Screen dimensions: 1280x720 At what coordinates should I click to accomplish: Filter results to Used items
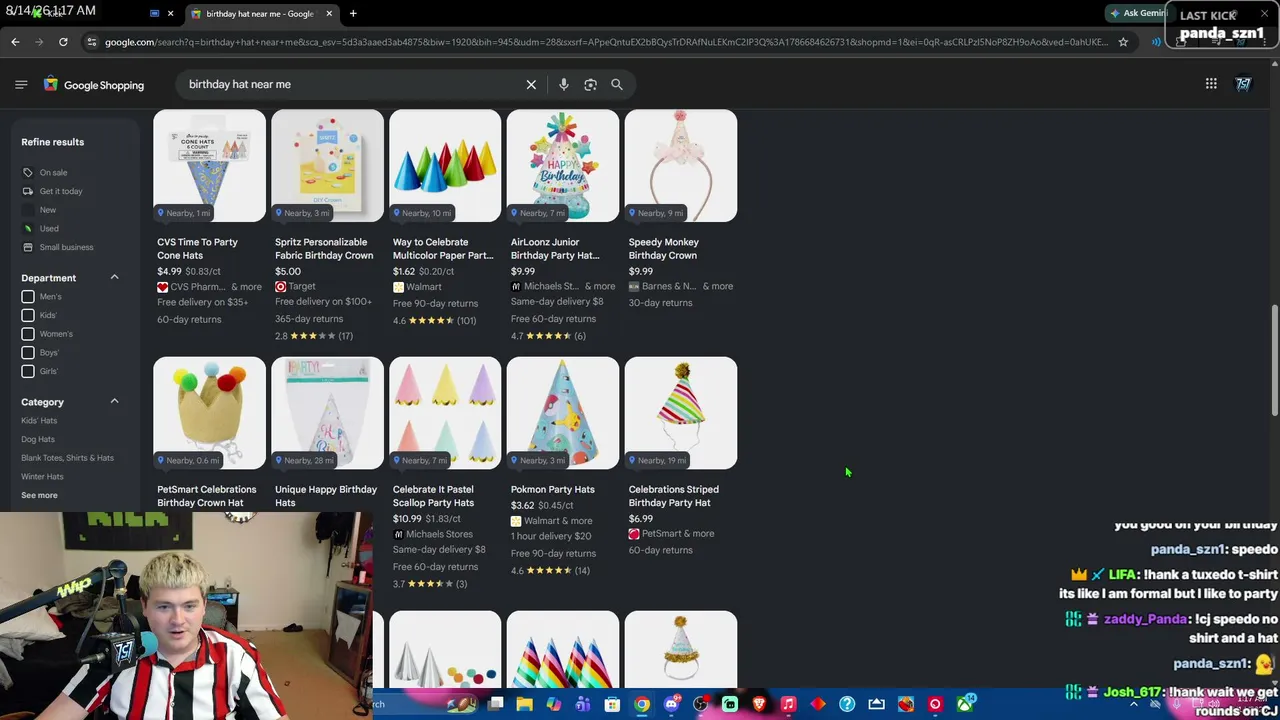tap(49, 229)
